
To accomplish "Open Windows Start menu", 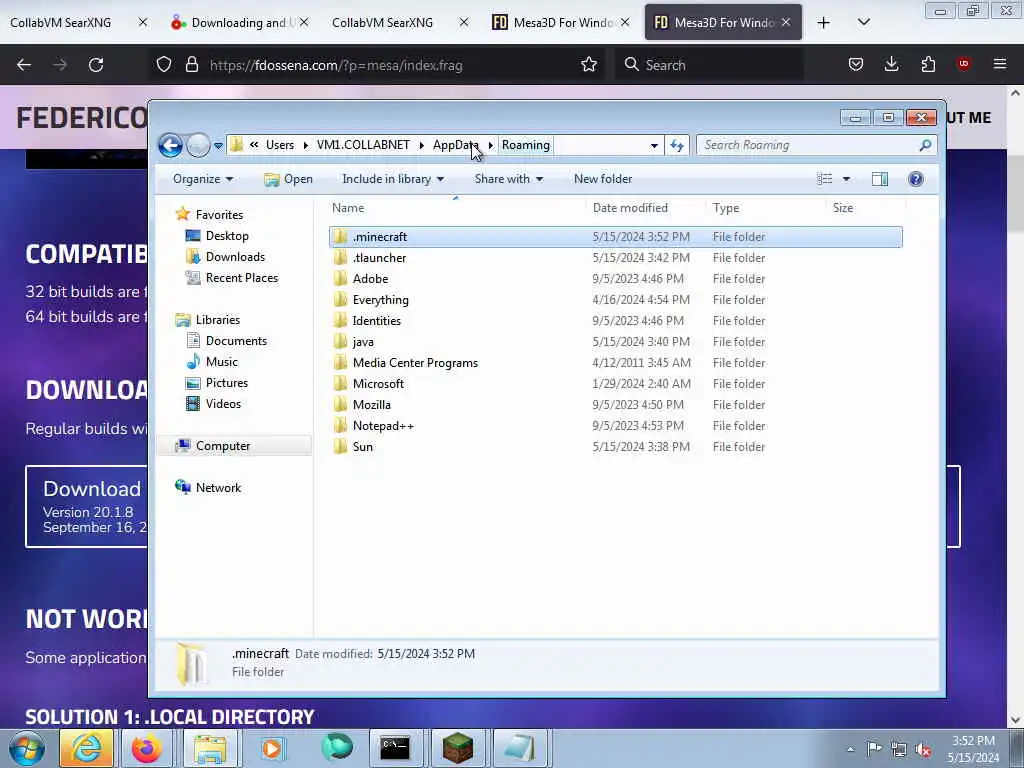I will pos(27,748).
